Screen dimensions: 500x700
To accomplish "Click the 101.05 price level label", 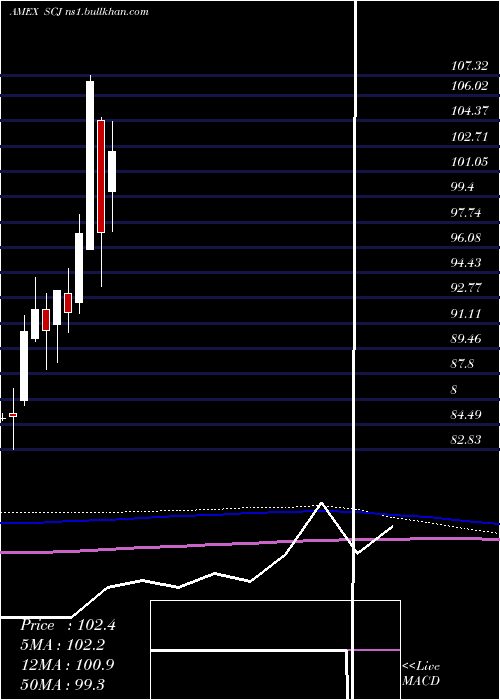I will (469, 162).
